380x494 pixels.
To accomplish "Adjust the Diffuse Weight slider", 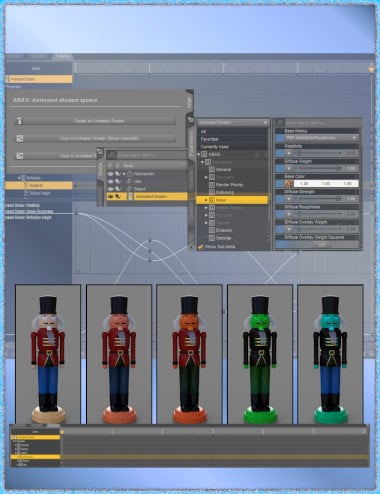I will [318, 168].
